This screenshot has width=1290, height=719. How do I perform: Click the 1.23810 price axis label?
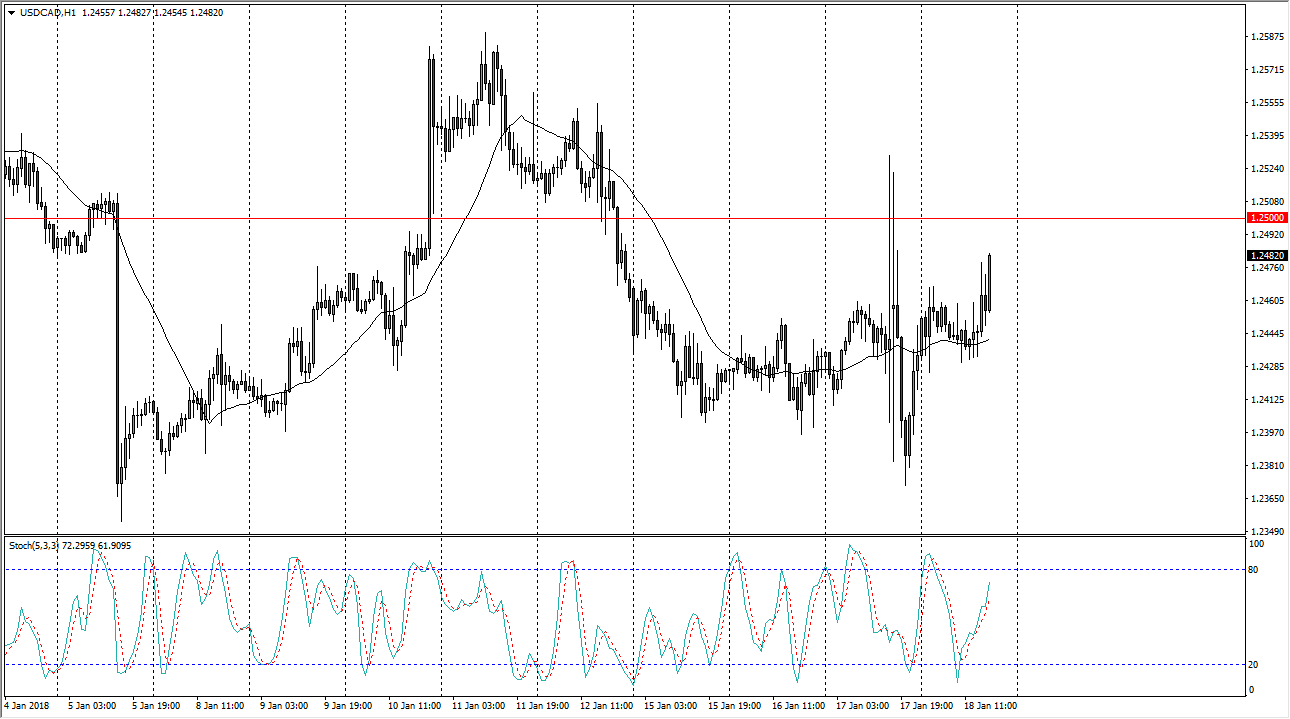(1266, 466)
